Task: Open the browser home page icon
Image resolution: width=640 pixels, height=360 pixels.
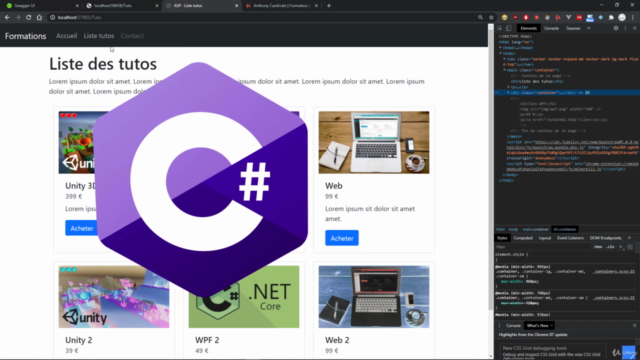Action: [x=39, y=18]
